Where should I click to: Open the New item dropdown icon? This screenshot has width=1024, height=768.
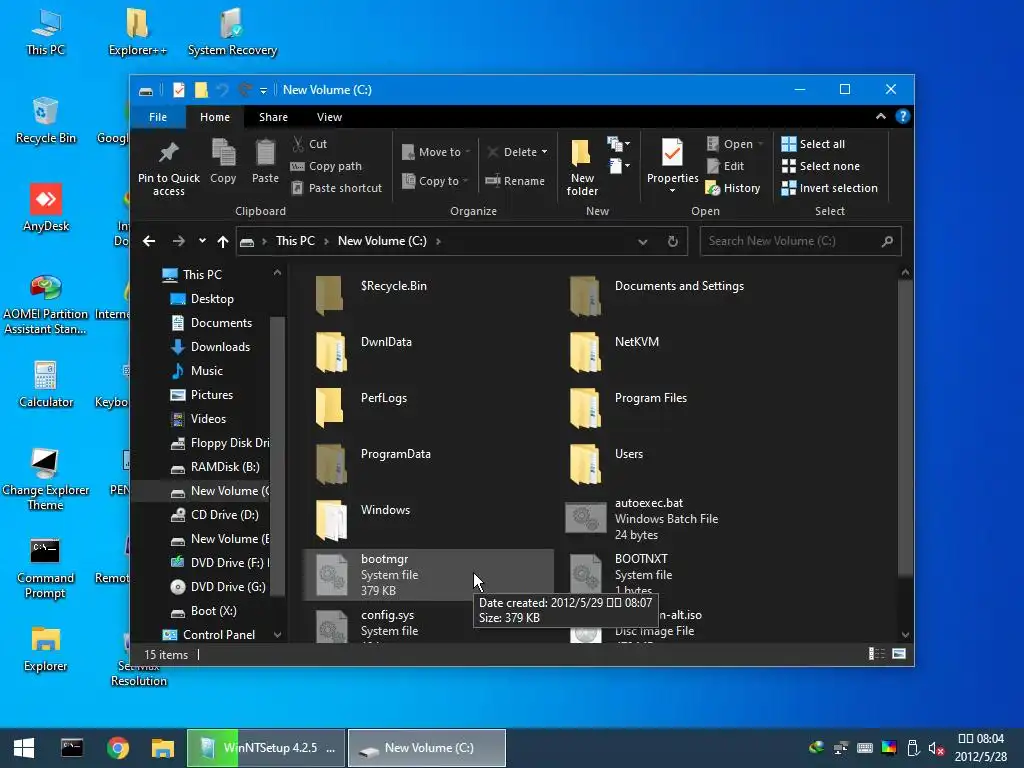pyautogui.click(x=618, y=144)
